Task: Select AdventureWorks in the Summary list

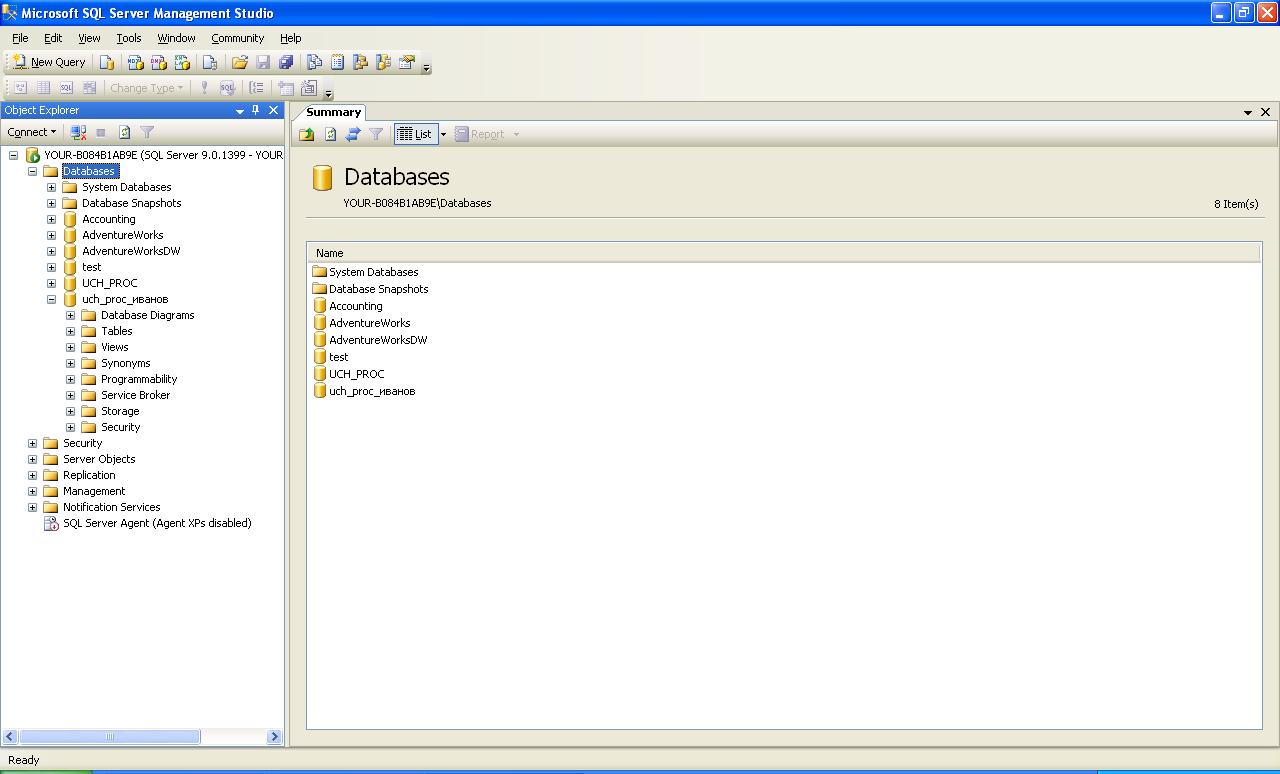Action: click(370, 323)
